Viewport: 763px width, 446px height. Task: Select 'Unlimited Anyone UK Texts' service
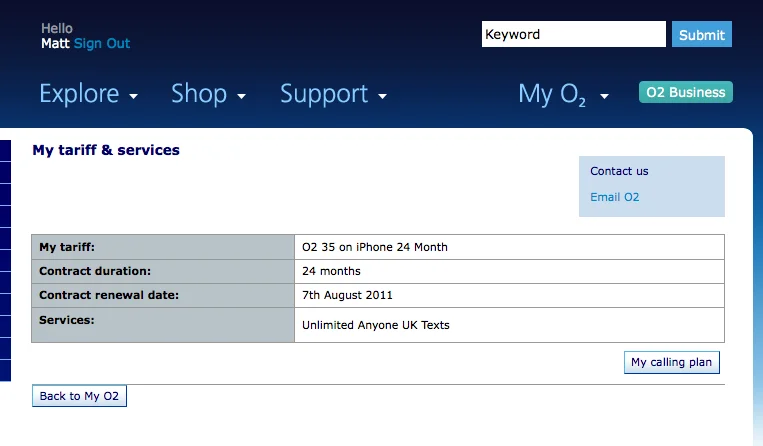[376, 325]
